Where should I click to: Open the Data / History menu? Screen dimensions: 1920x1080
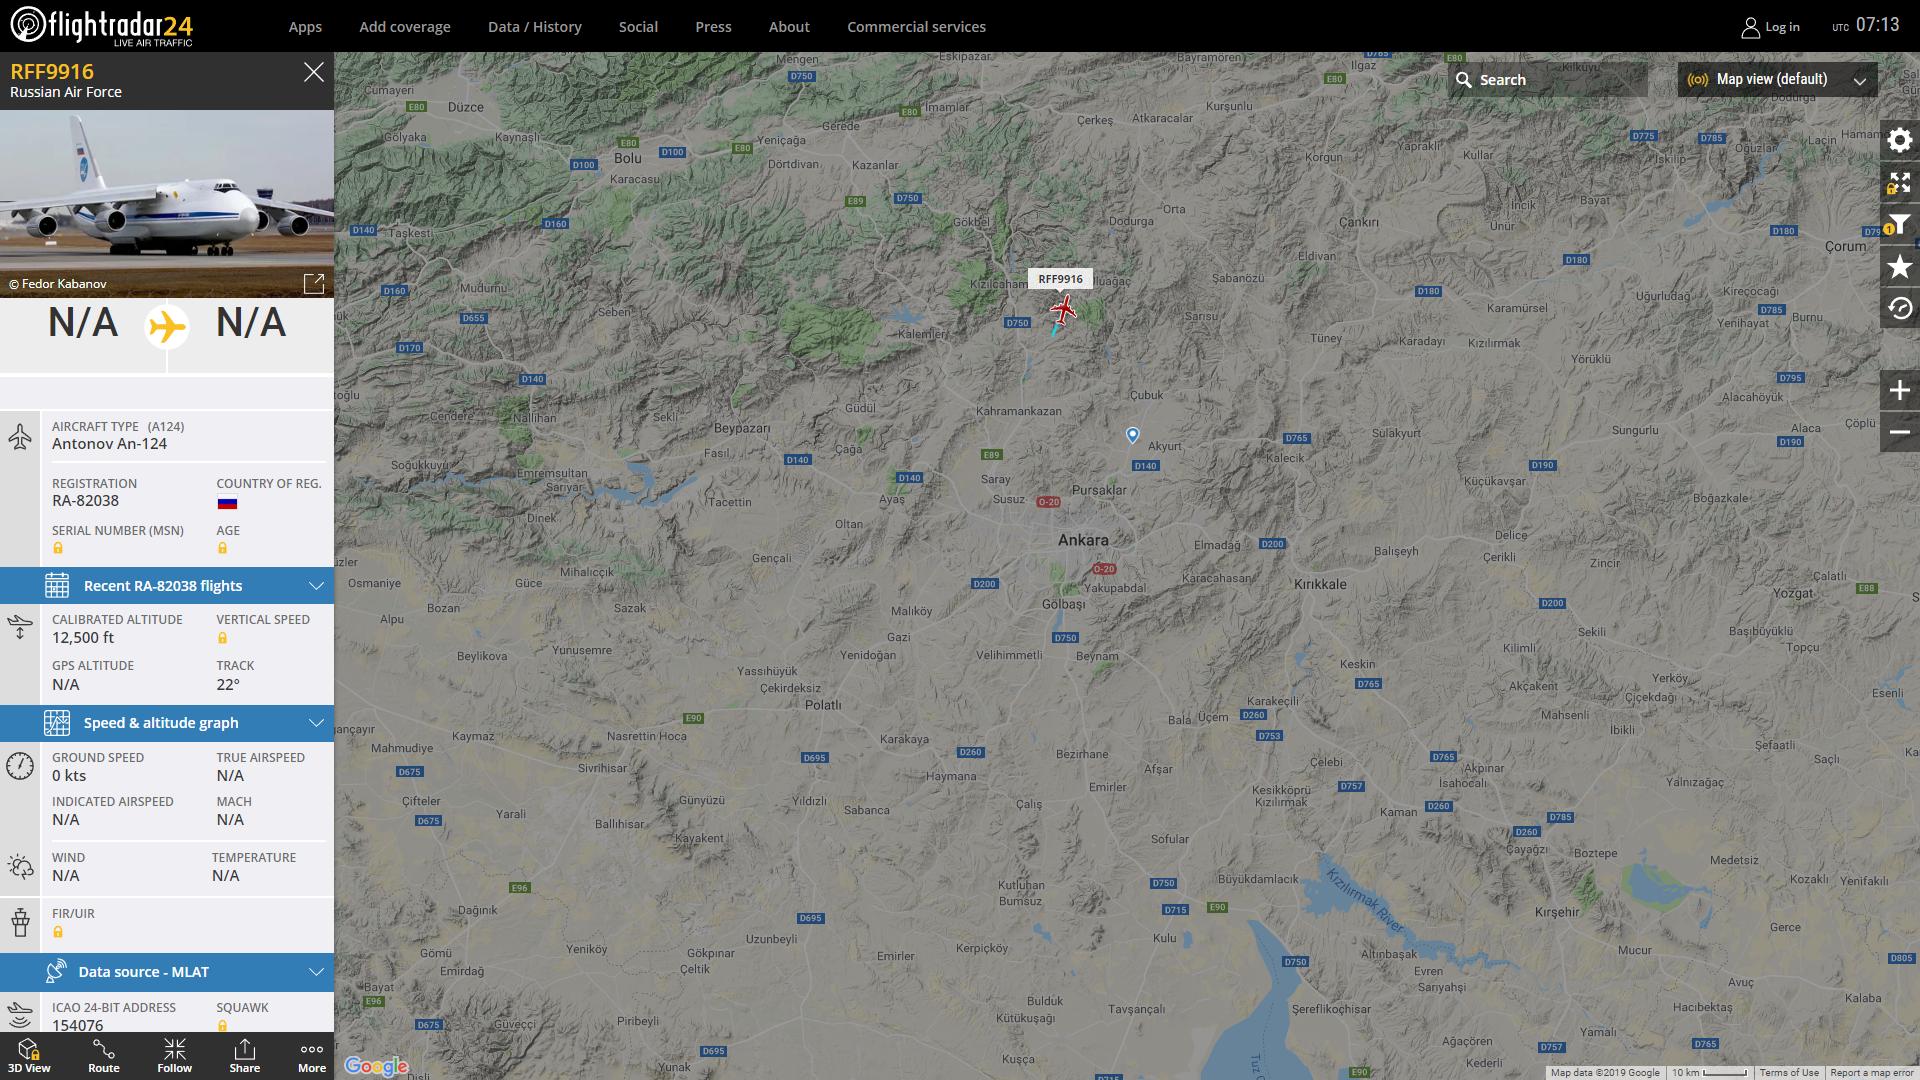(534, 27)
